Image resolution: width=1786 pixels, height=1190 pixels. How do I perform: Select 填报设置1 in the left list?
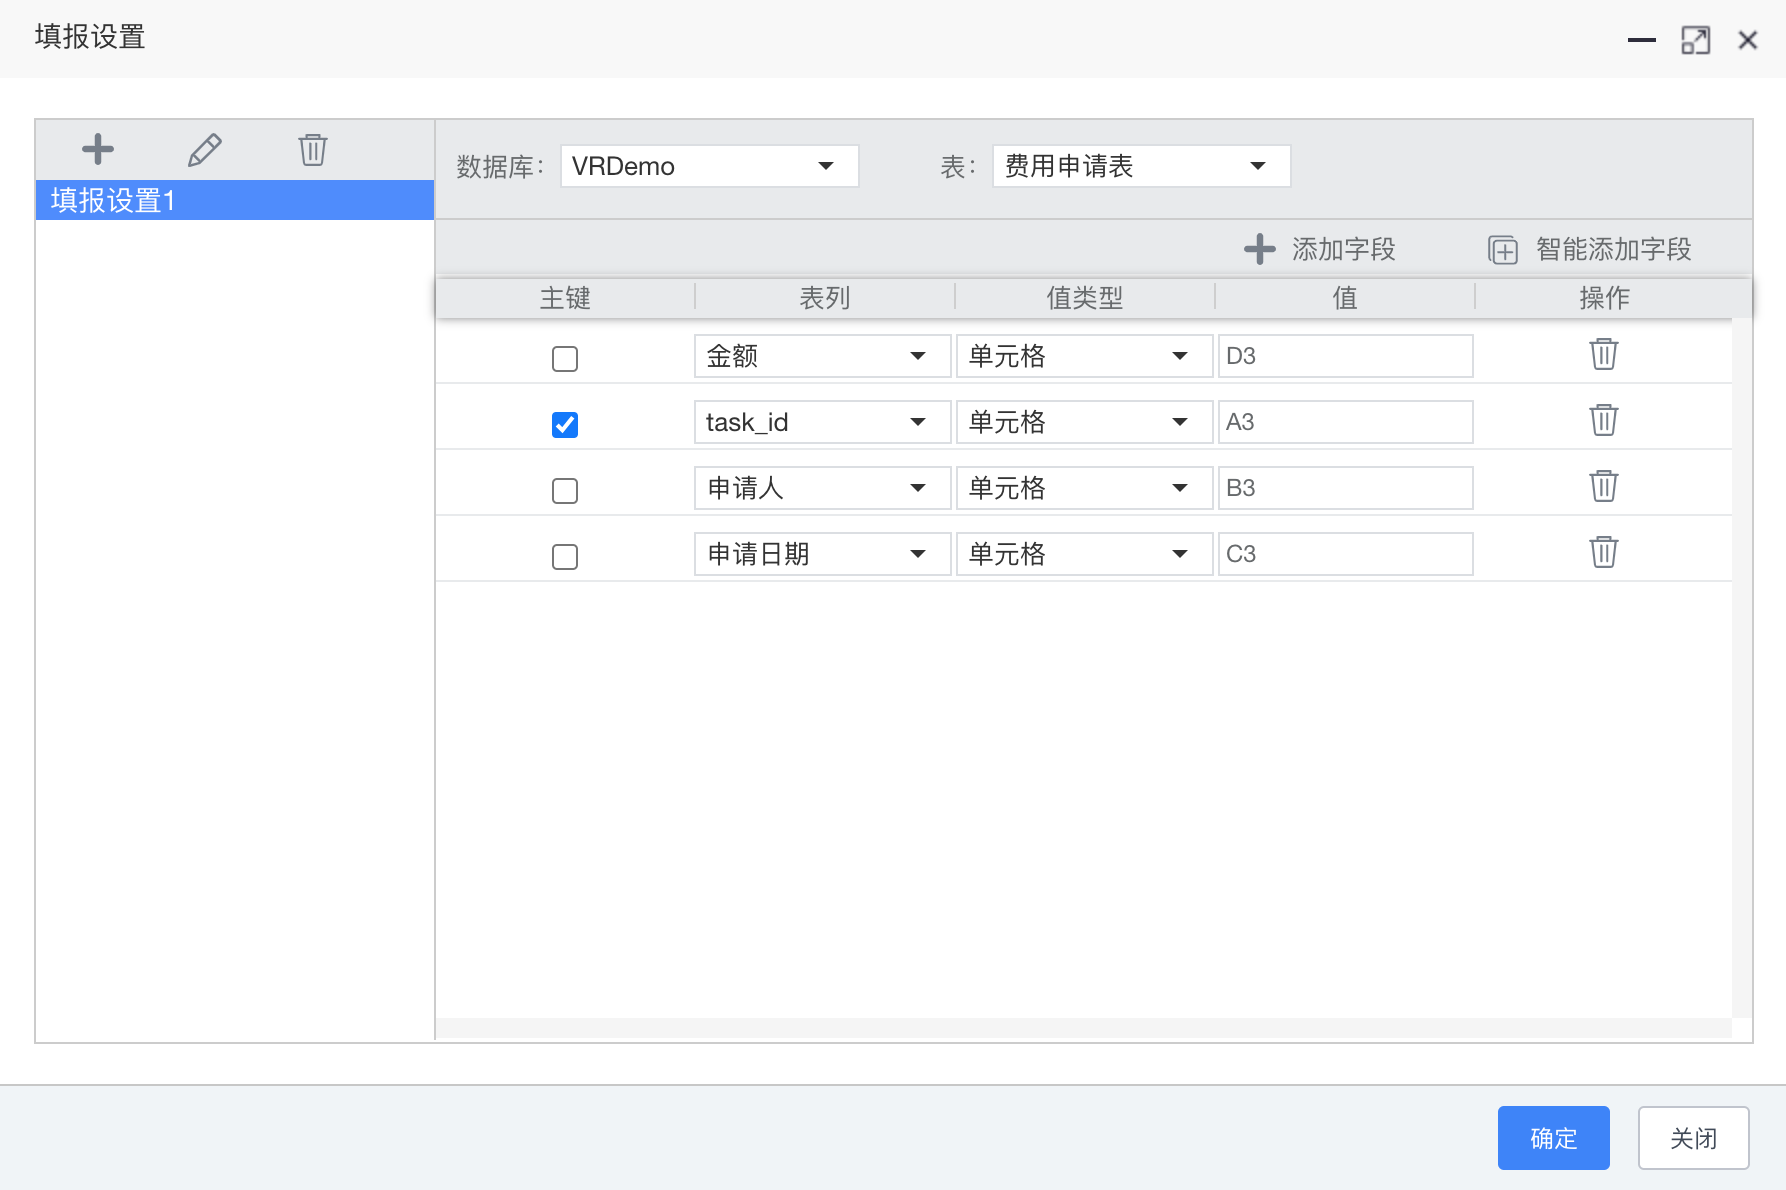coord(235,200)
